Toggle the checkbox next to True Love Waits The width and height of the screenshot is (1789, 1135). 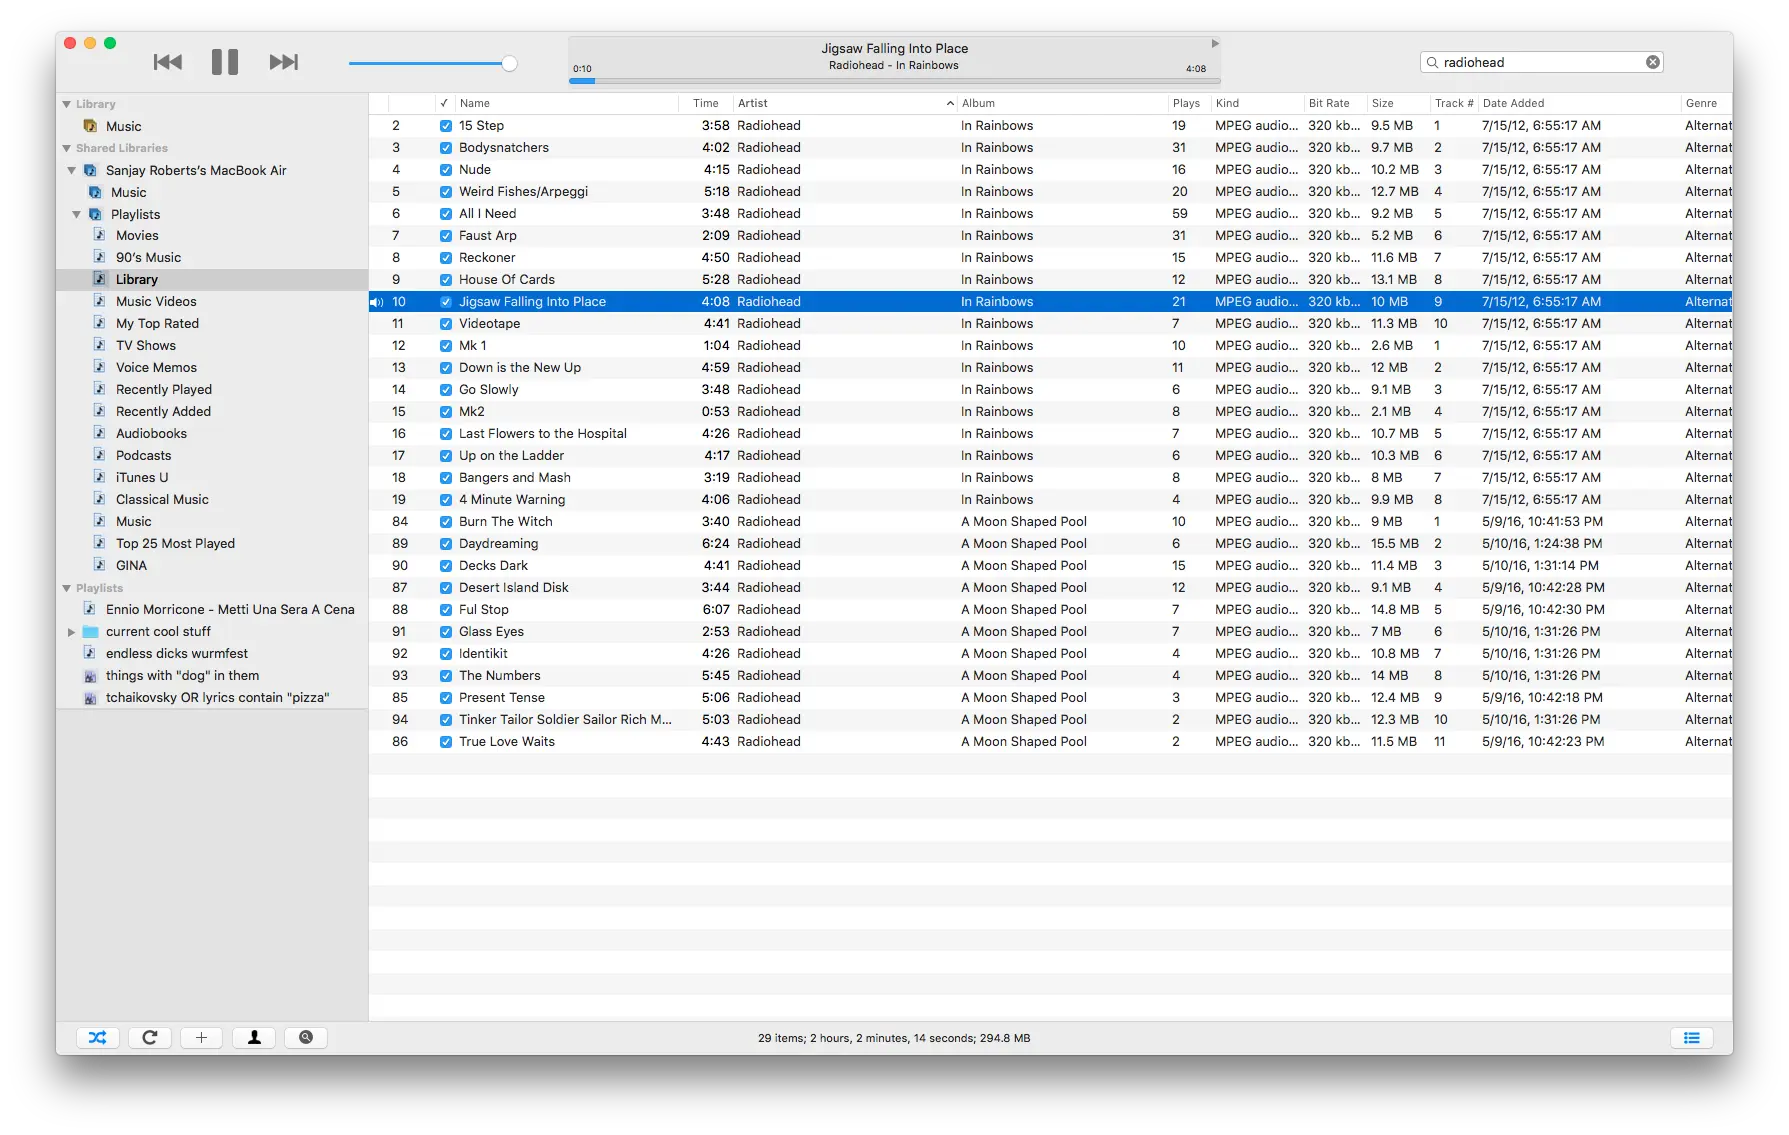pyautogui.click(x=445, y=741)
